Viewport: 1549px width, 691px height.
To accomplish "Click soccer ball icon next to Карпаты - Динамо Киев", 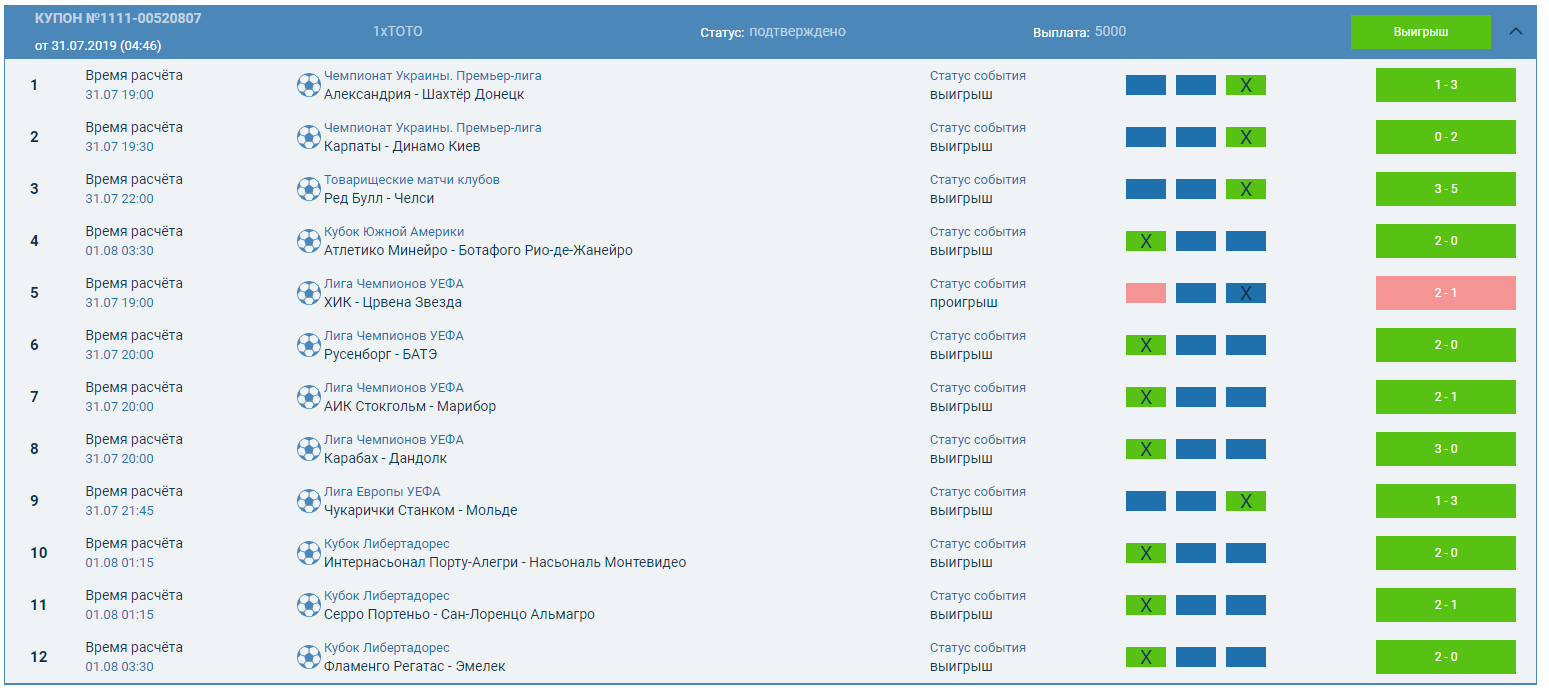I will [309, 137].
